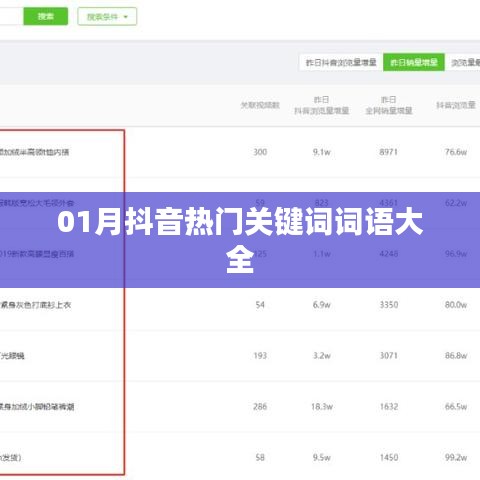Switch to 昨日抖音浏览量增量 sort tab

341,62
